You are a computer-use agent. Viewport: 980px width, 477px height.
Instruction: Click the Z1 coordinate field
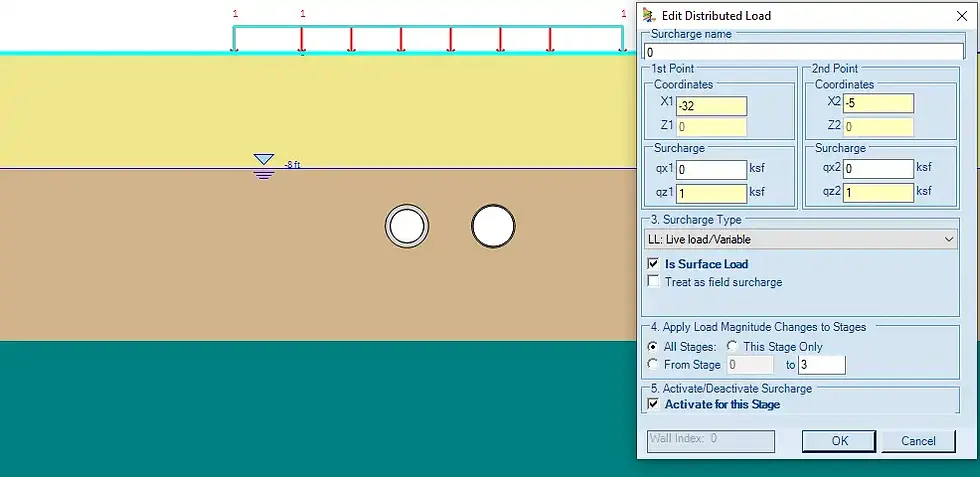coord(711,127)
